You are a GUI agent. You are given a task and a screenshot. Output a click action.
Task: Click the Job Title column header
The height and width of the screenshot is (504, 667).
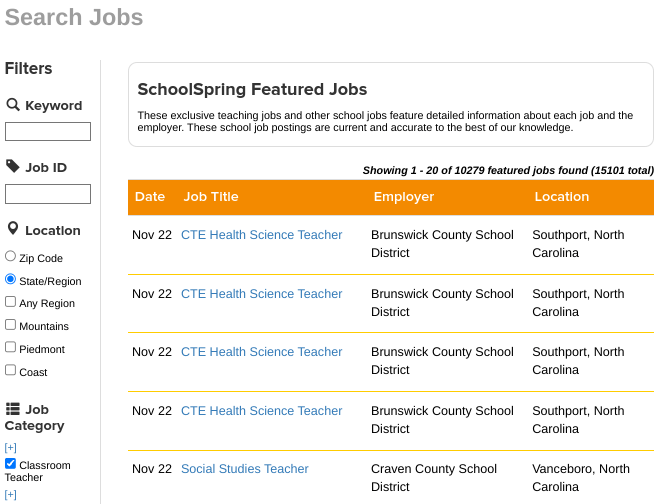pos(211,197)
